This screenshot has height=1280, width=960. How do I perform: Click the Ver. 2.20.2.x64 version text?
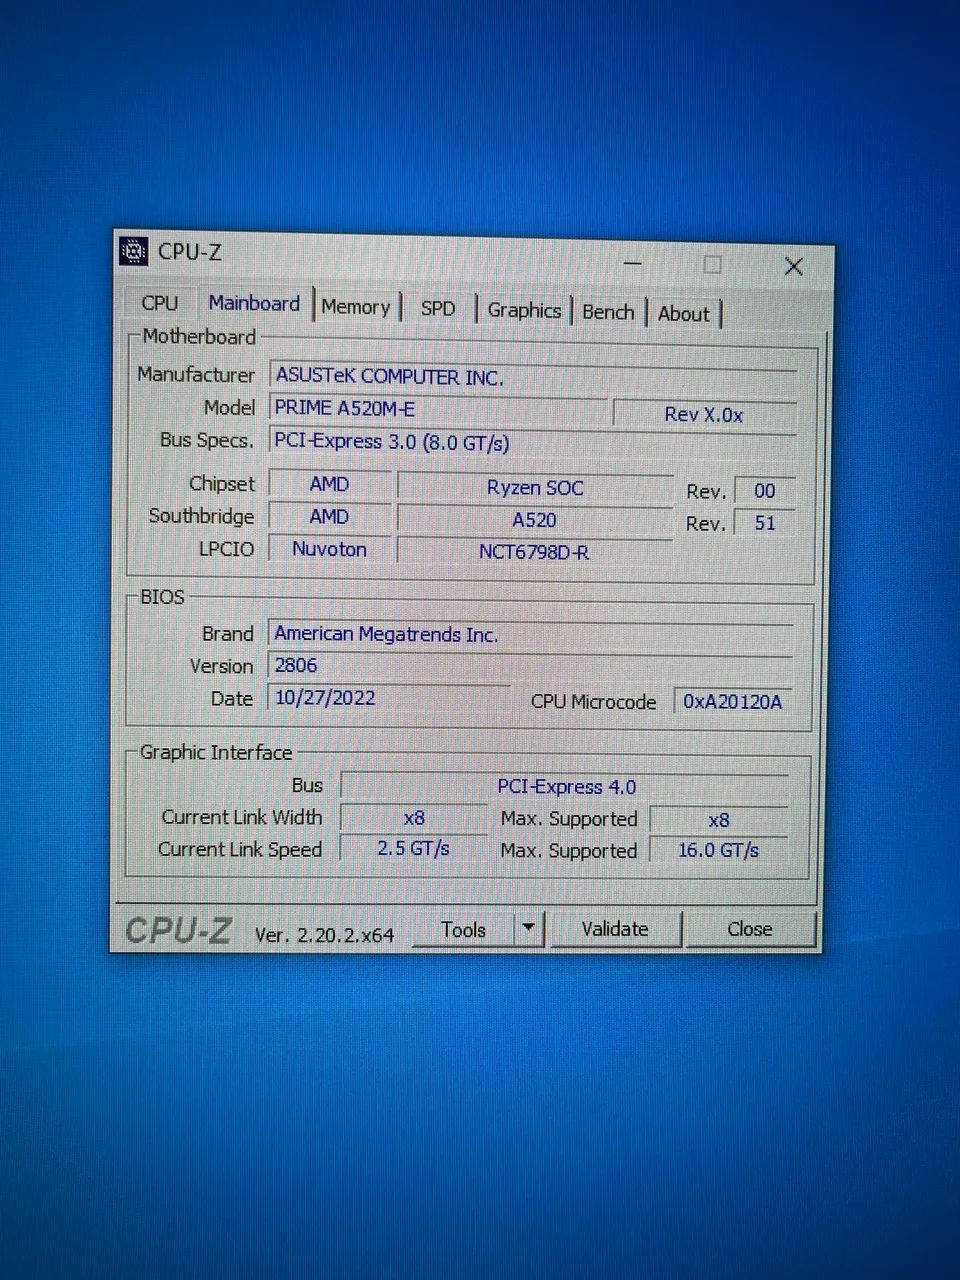(x=324, y=935)
